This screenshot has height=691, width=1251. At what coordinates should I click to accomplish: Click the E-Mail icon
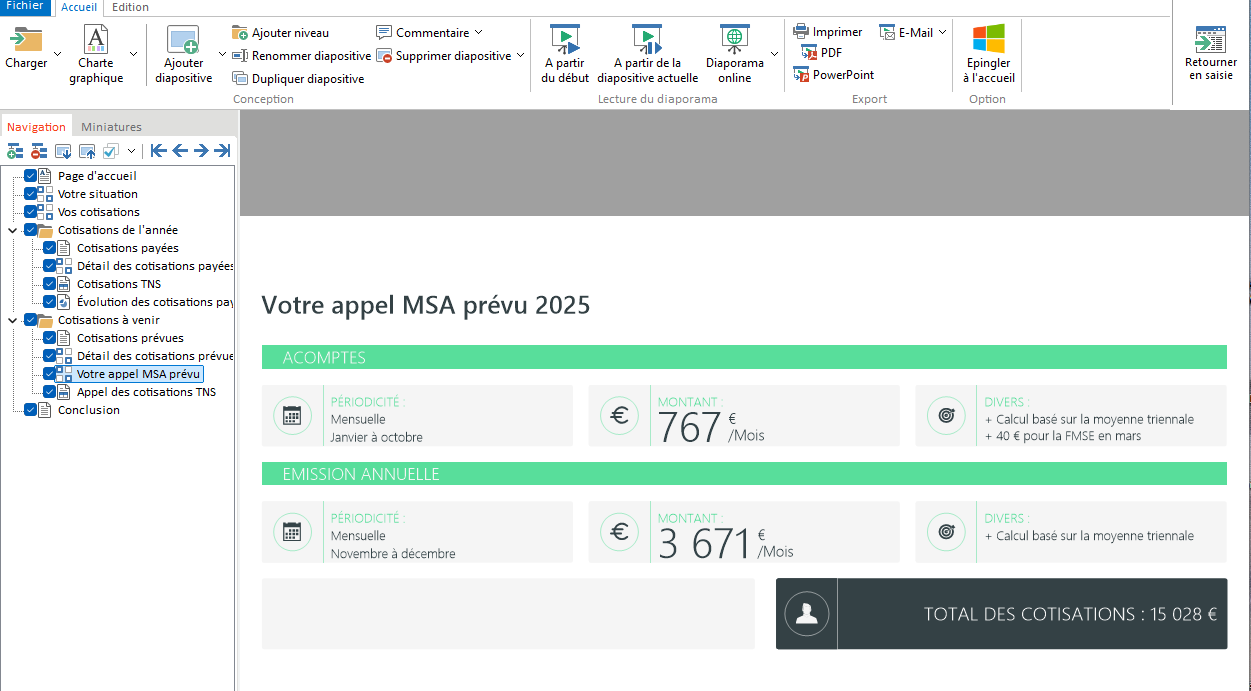point(888,32)
